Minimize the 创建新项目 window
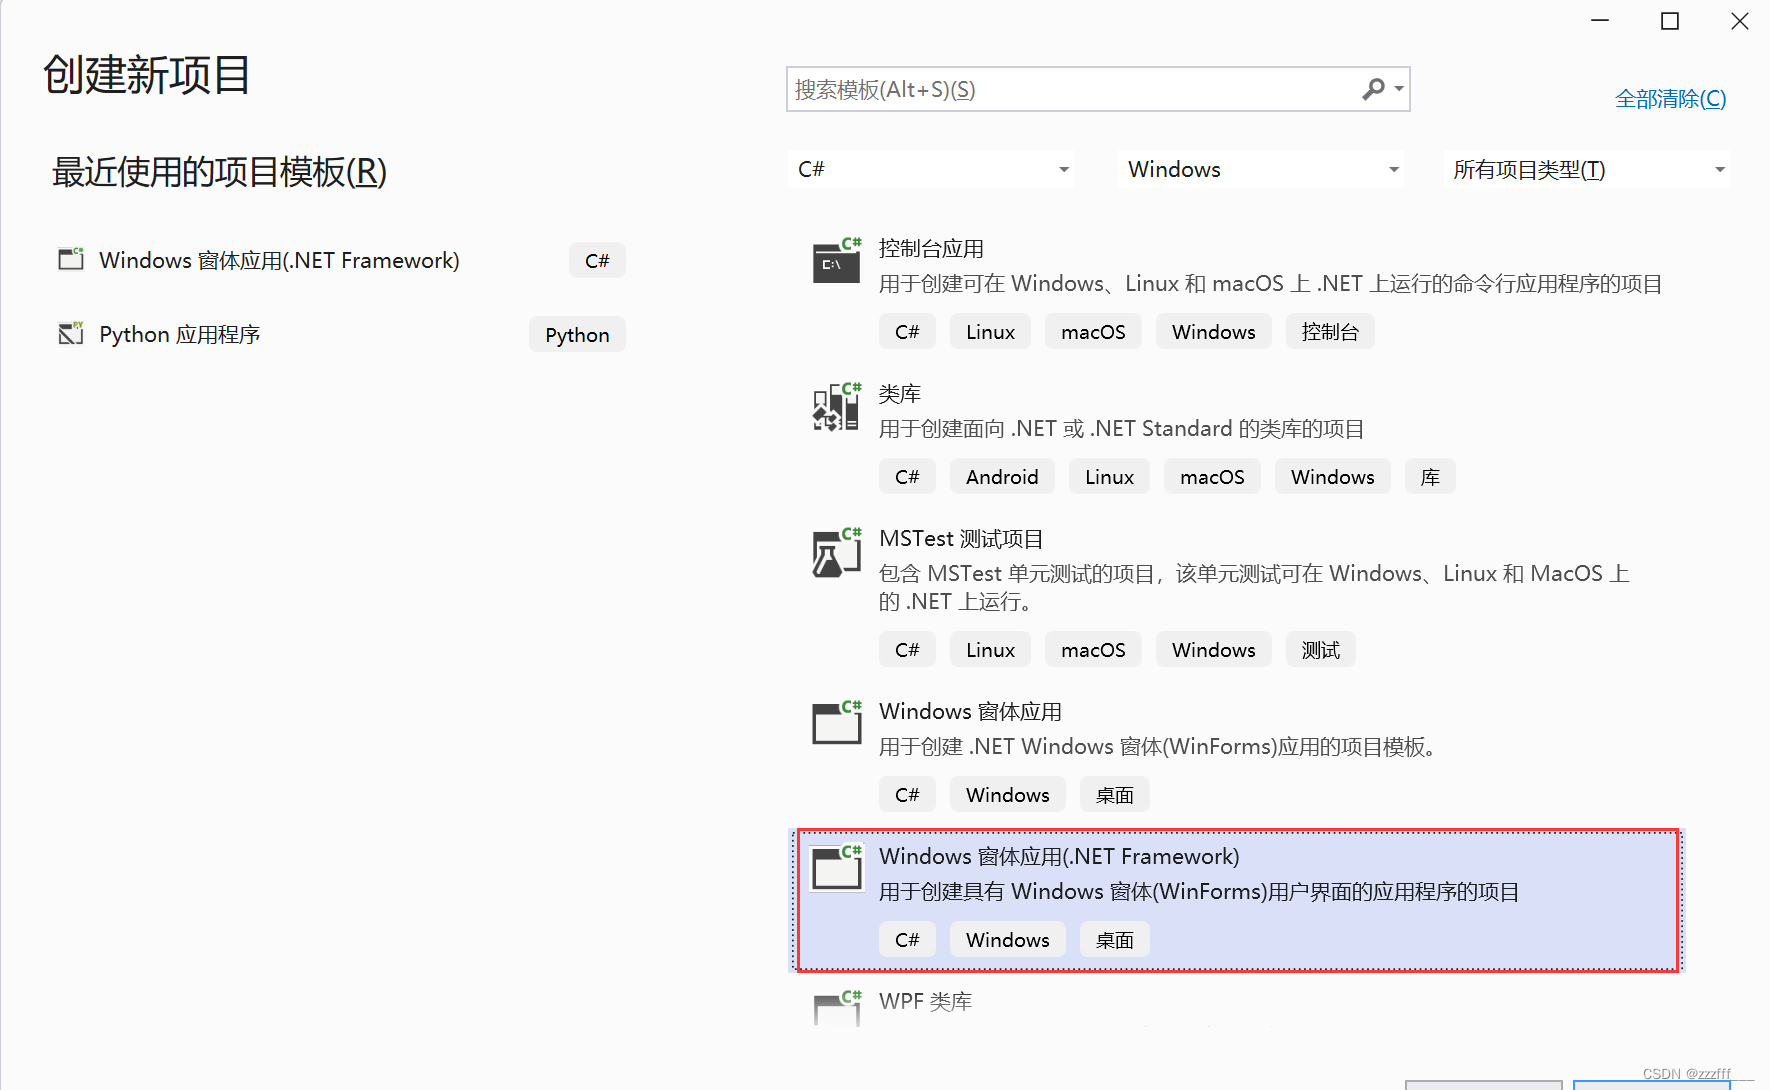Image resolution: width=1770 pixels, height=1090 pixels. coord(1600,21)
